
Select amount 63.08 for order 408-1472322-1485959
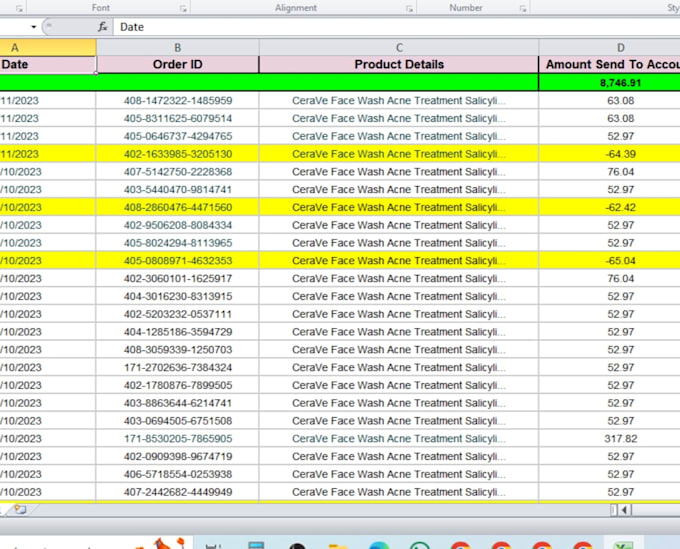pos(609,101)
